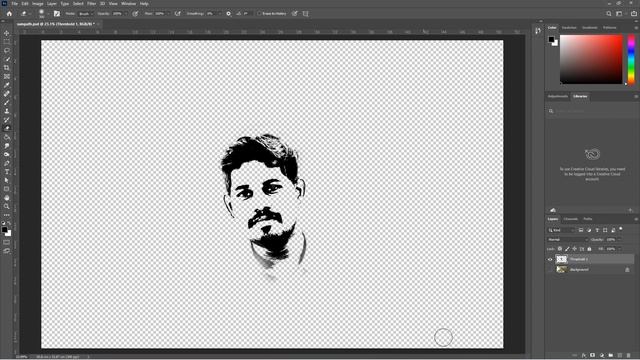640x360 pixels.
Task: Select the Eraser tool in toolbox
Action: [7, 128]
